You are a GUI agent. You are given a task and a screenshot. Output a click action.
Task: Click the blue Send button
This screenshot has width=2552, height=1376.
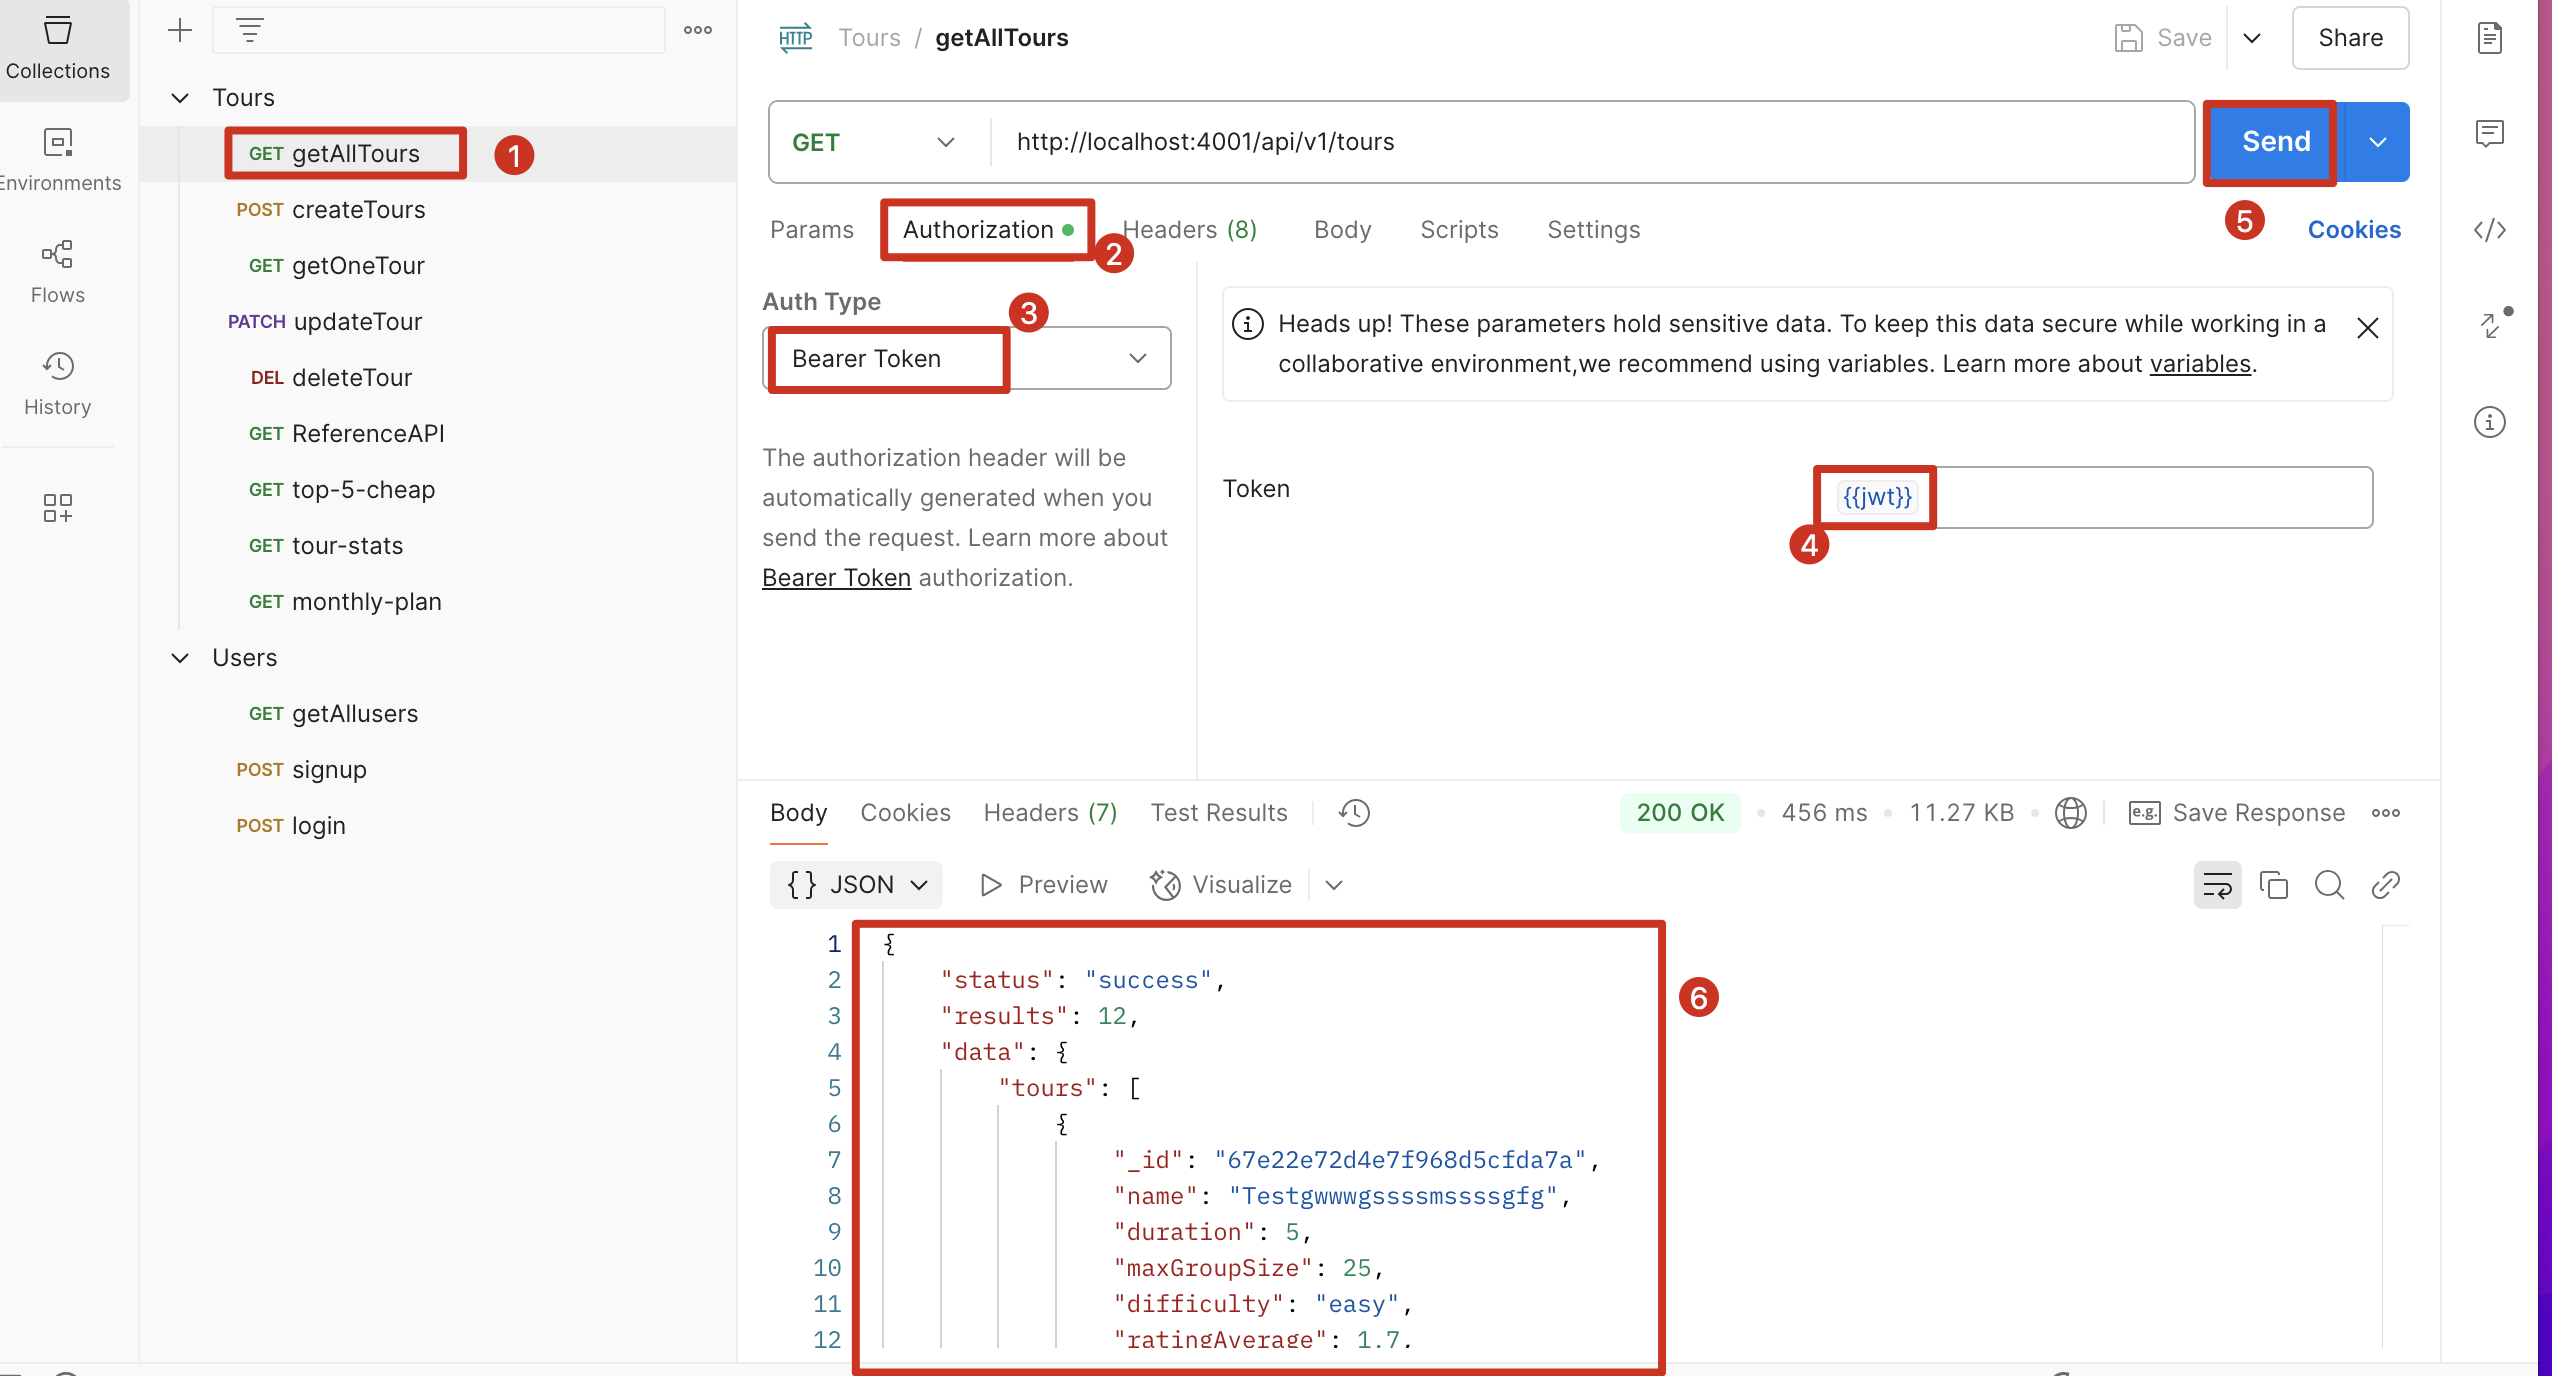(x=2274, y=142)
